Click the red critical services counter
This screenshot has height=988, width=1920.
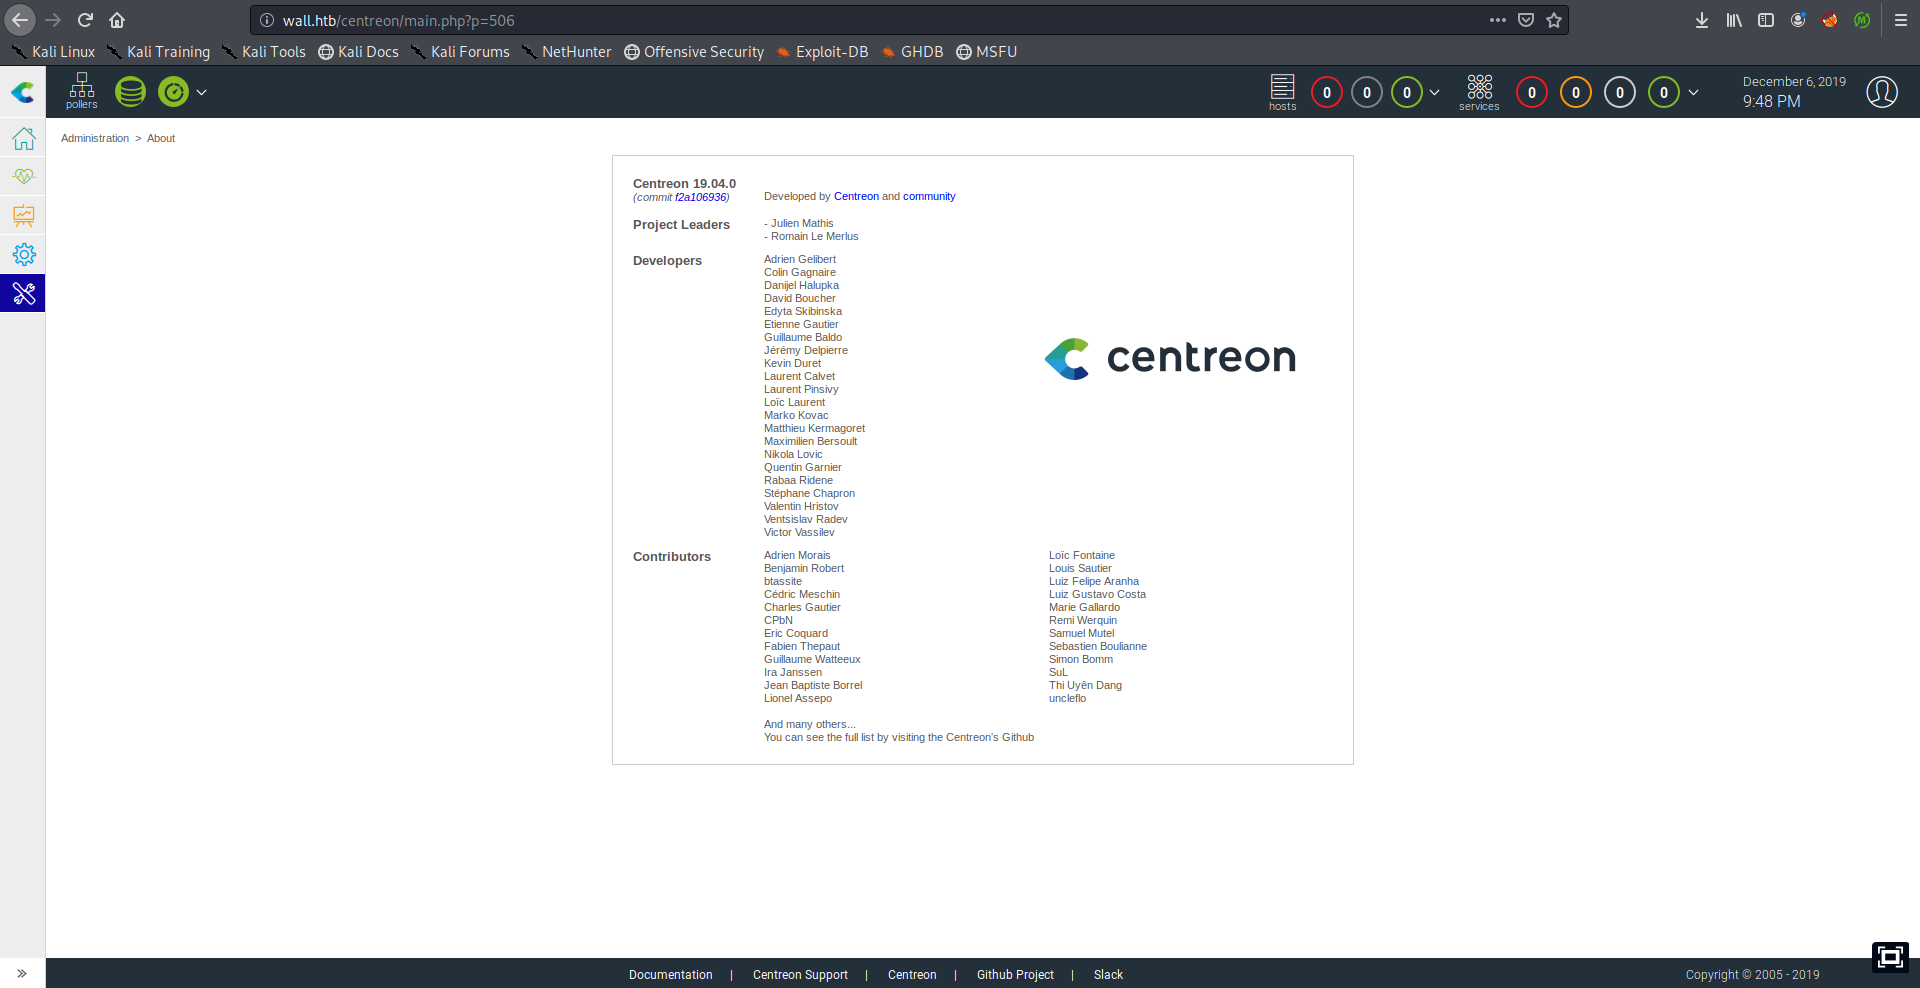tap(1531, 93)
